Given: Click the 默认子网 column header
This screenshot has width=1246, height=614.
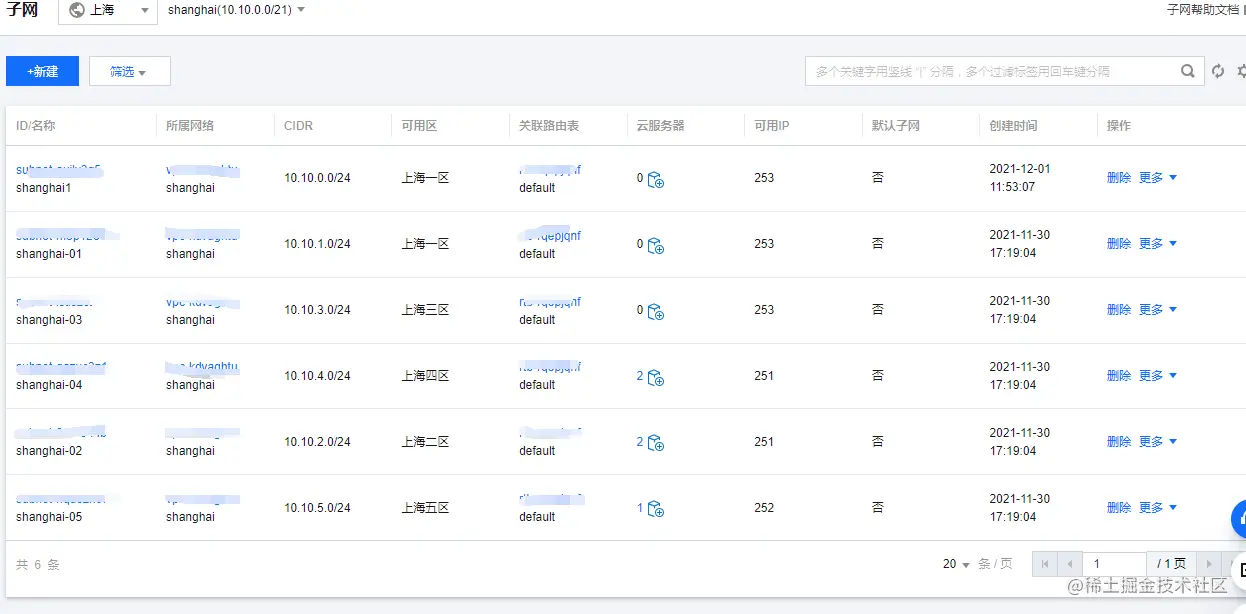Looking at the screenshot, I should pos(896,126).
